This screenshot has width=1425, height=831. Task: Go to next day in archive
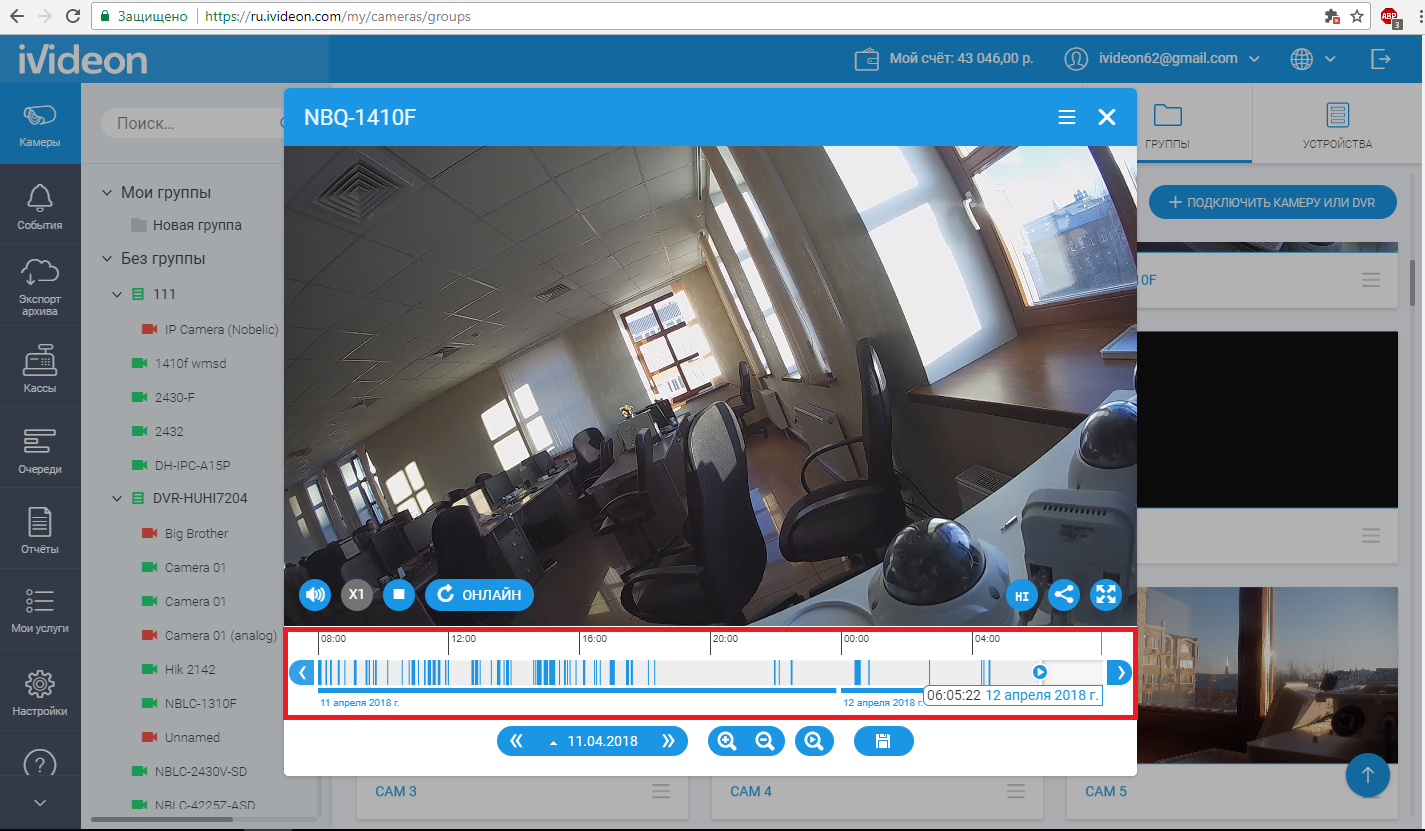(668, 742)
